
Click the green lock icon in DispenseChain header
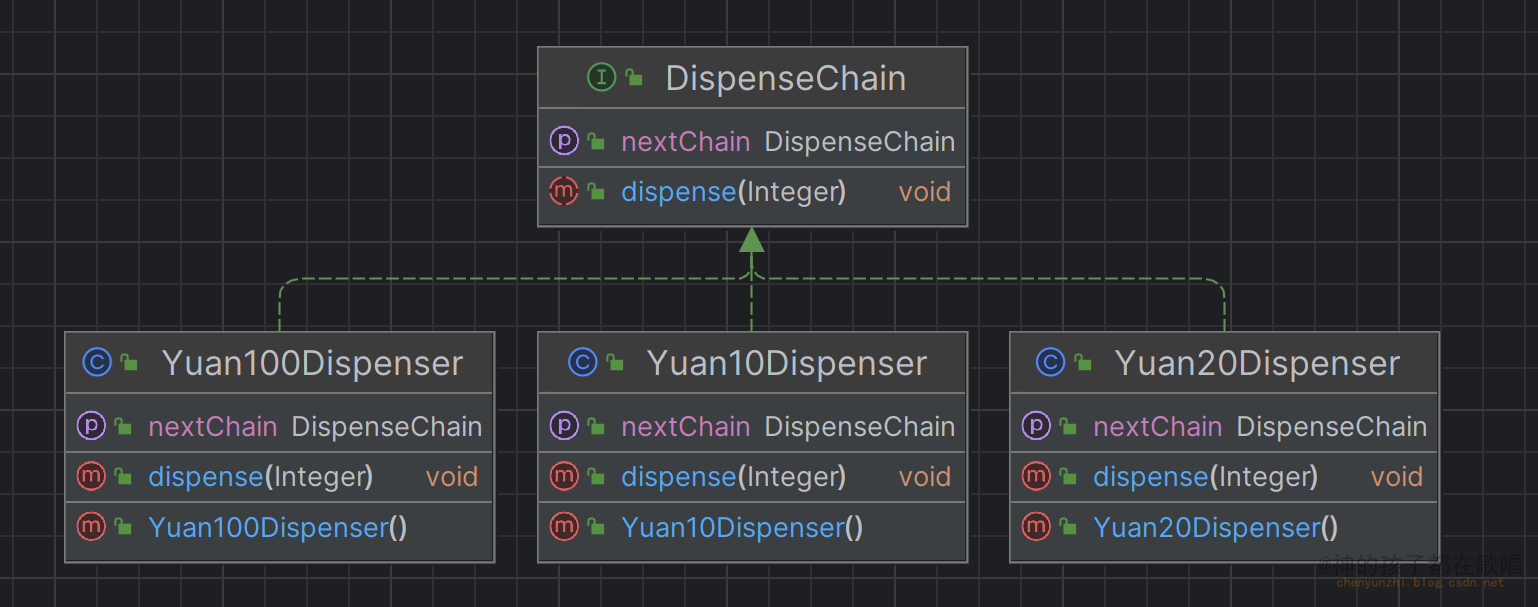click(633, 77)
